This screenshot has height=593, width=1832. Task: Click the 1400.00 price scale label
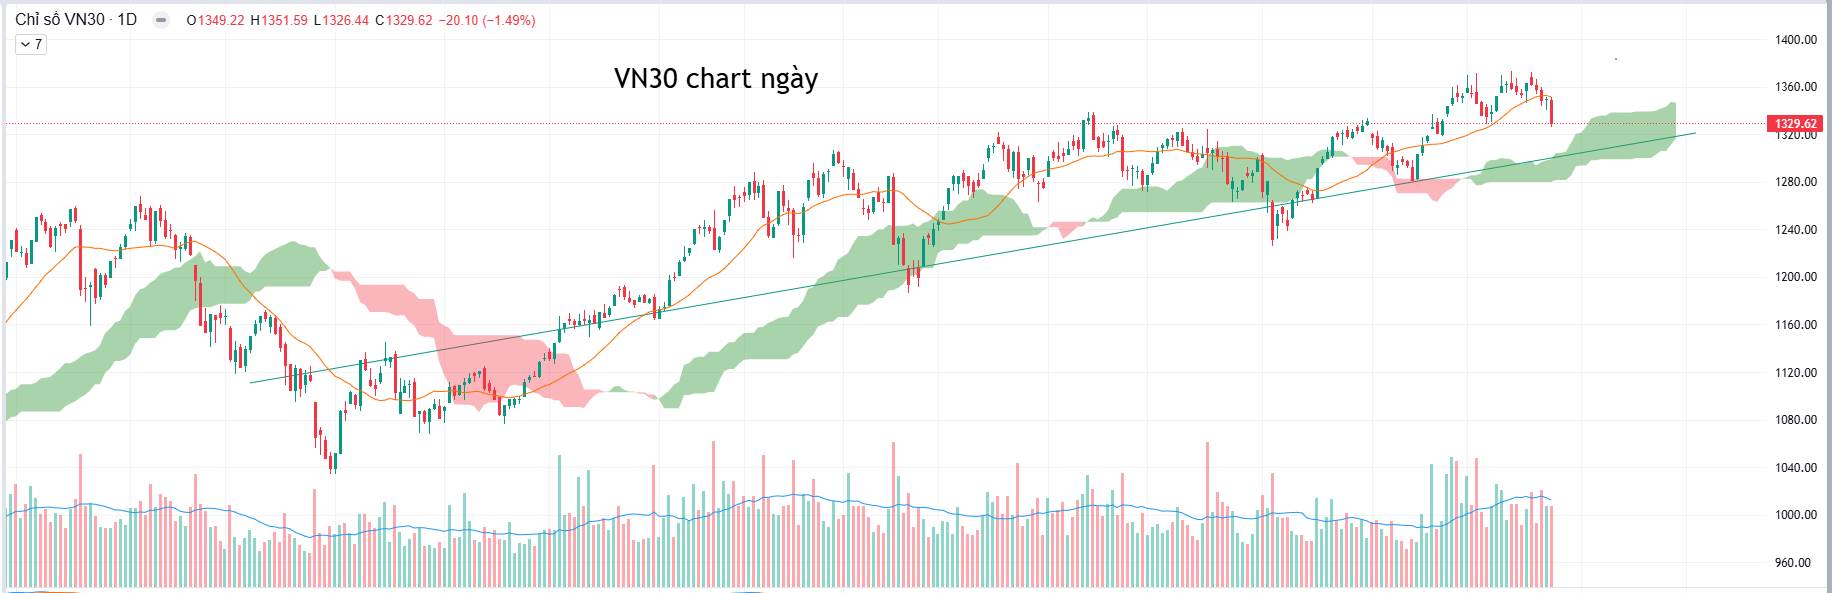[x=1795, y=40]
